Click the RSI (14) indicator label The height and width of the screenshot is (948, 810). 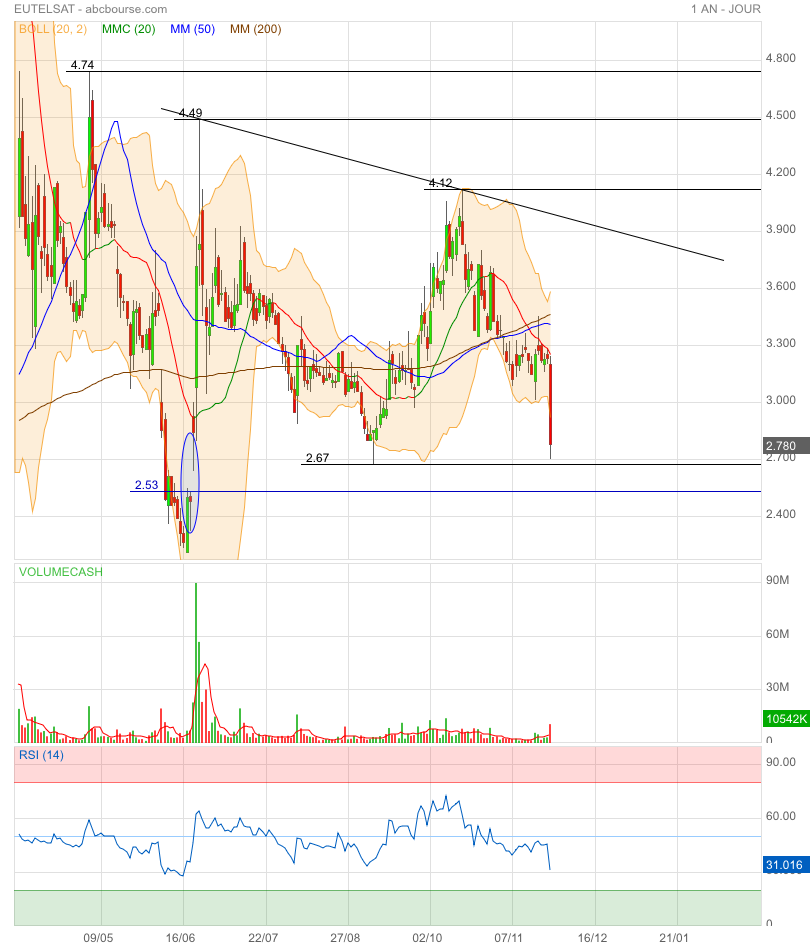tap(41, 755)
